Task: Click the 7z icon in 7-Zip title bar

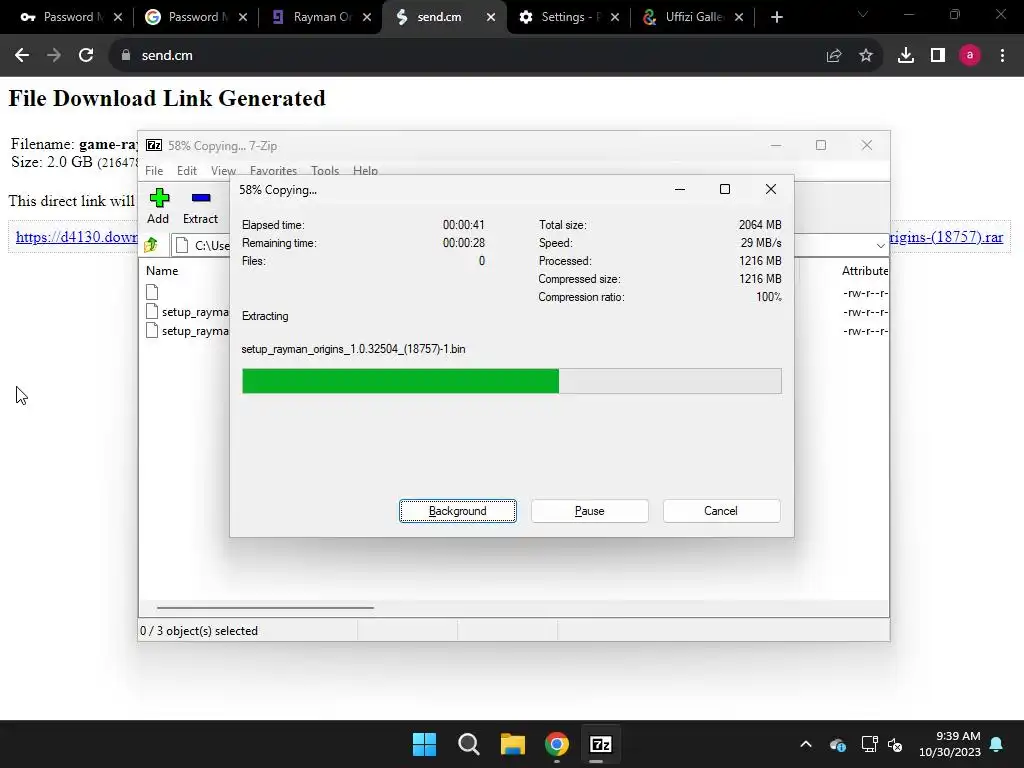Action: 154,145
